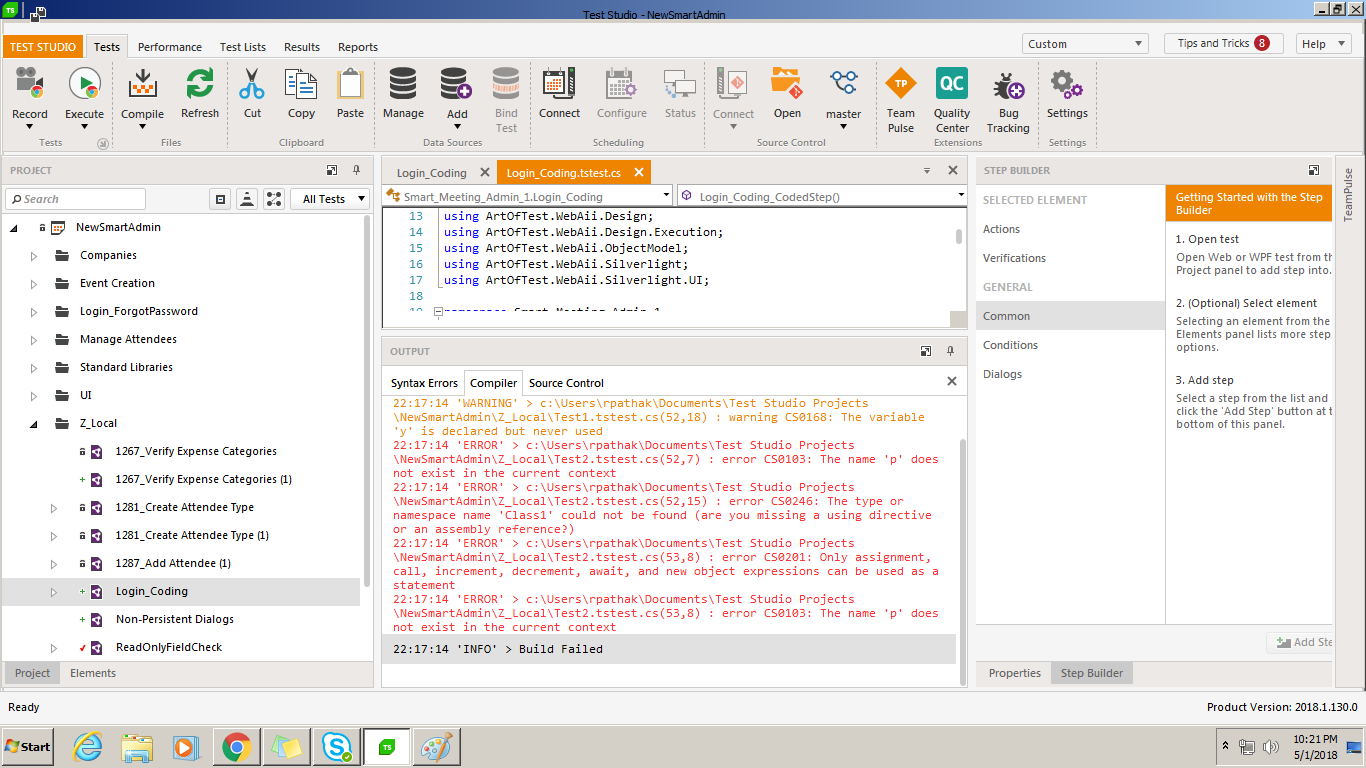The width and height of the screenshot is (1366, 768).
Task: Open the Settings gear icon
Action: click(x=1067, y=84)
